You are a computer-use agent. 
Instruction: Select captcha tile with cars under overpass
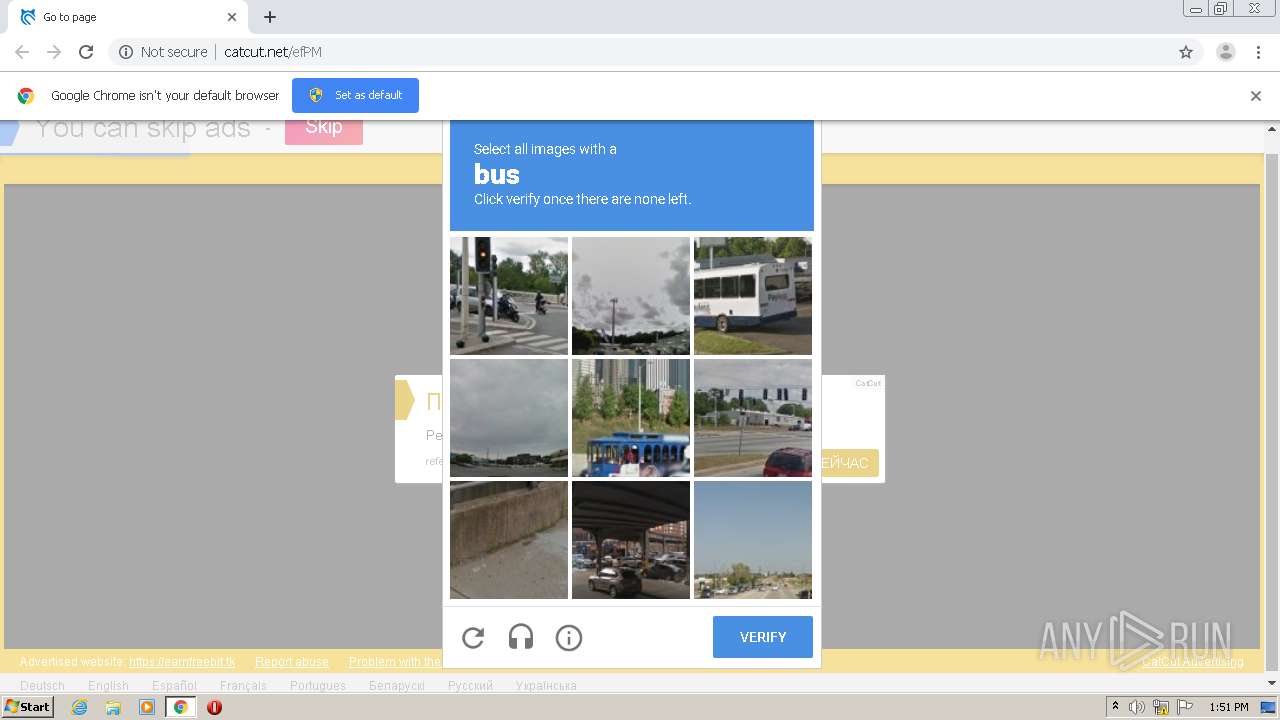pyautogui.click(x=631, y=540)
